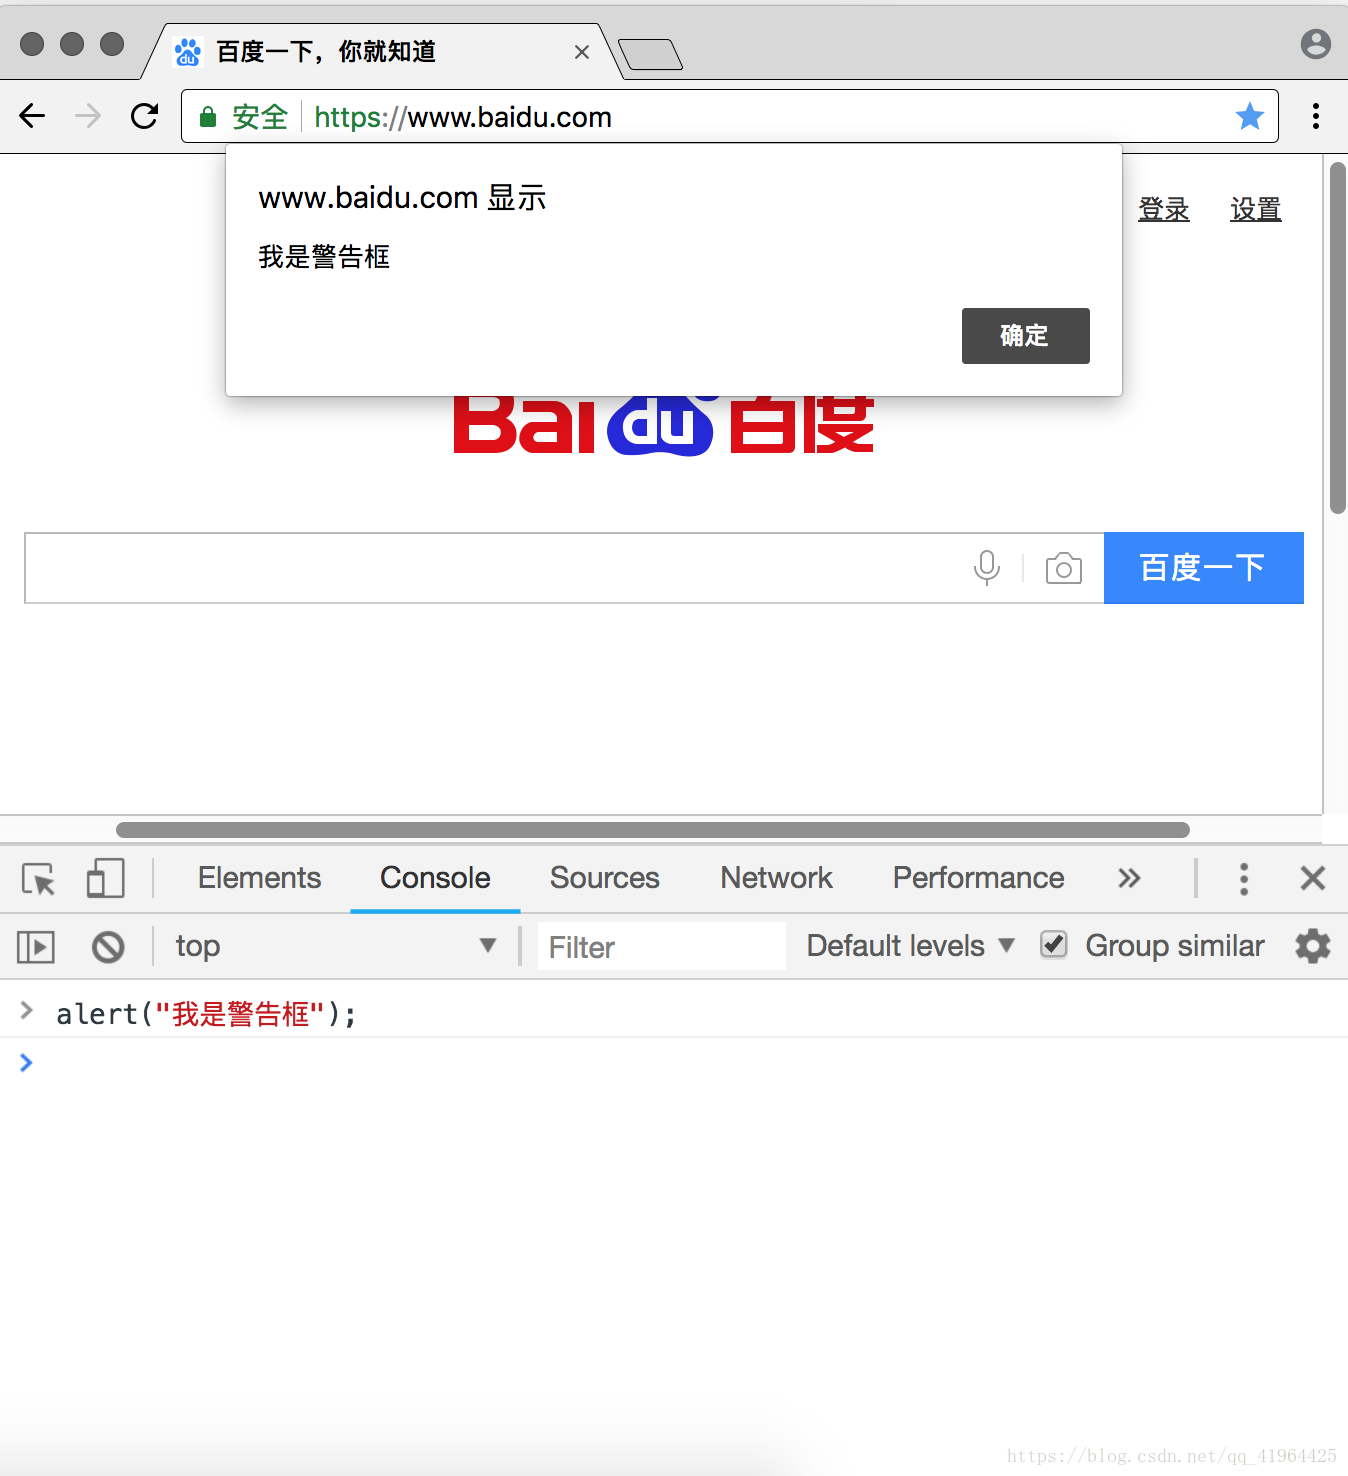
Task: Click the console Filter field
Action: click(x=662, y=946)
